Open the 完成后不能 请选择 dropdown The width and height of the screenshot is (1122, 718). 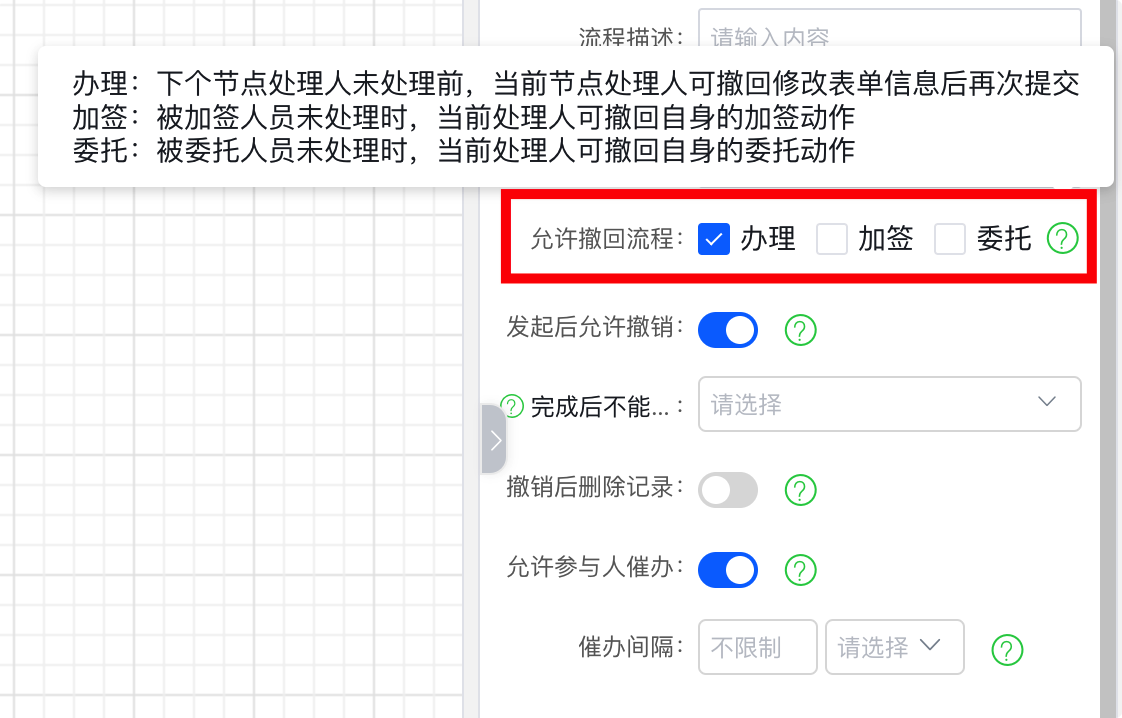point(889,404)
